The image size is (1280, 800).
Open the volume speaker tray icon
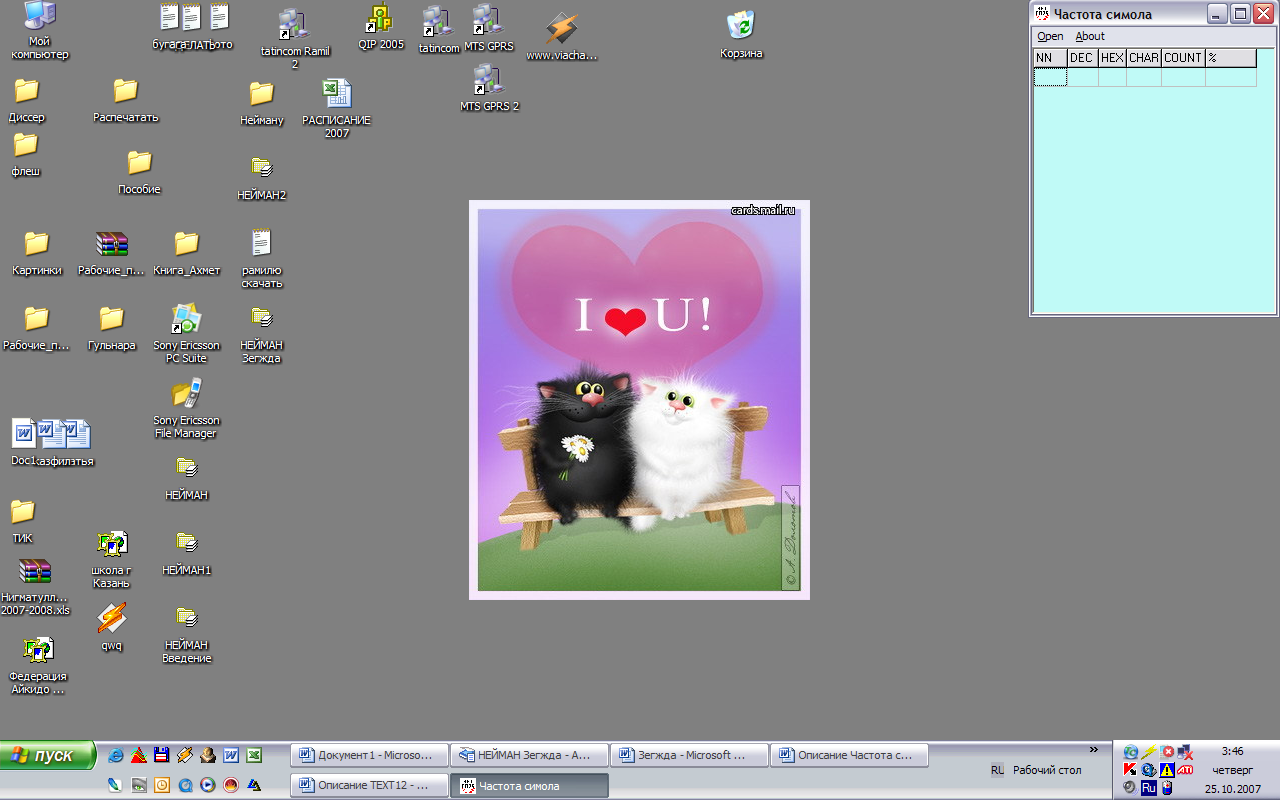coord(1129,787)
